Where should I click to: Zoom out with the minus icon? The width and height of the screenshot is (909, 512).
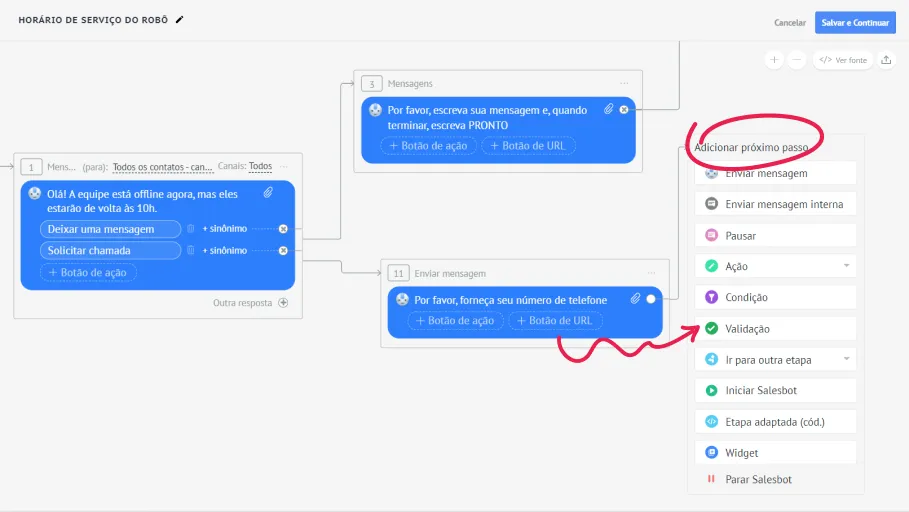coord(797,60)
